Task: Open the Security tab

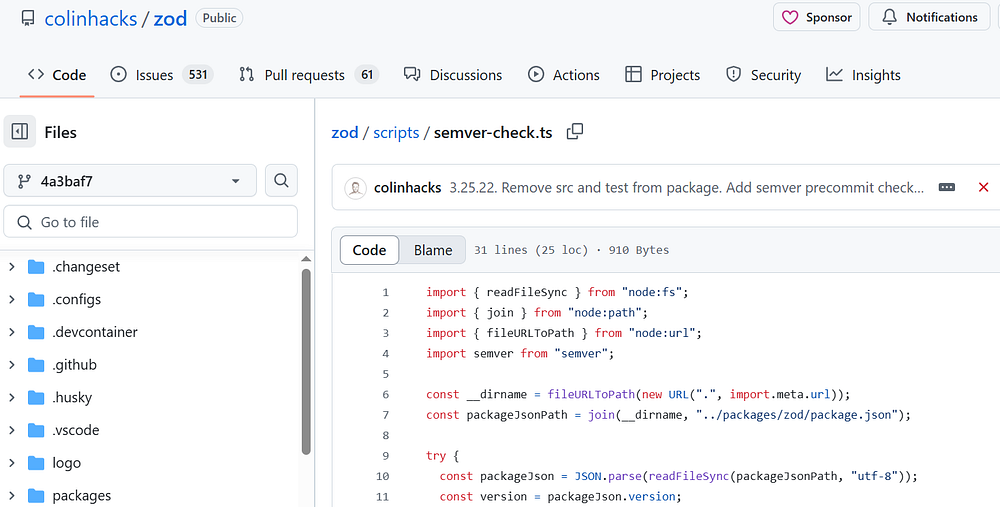Action: point(763,75)
